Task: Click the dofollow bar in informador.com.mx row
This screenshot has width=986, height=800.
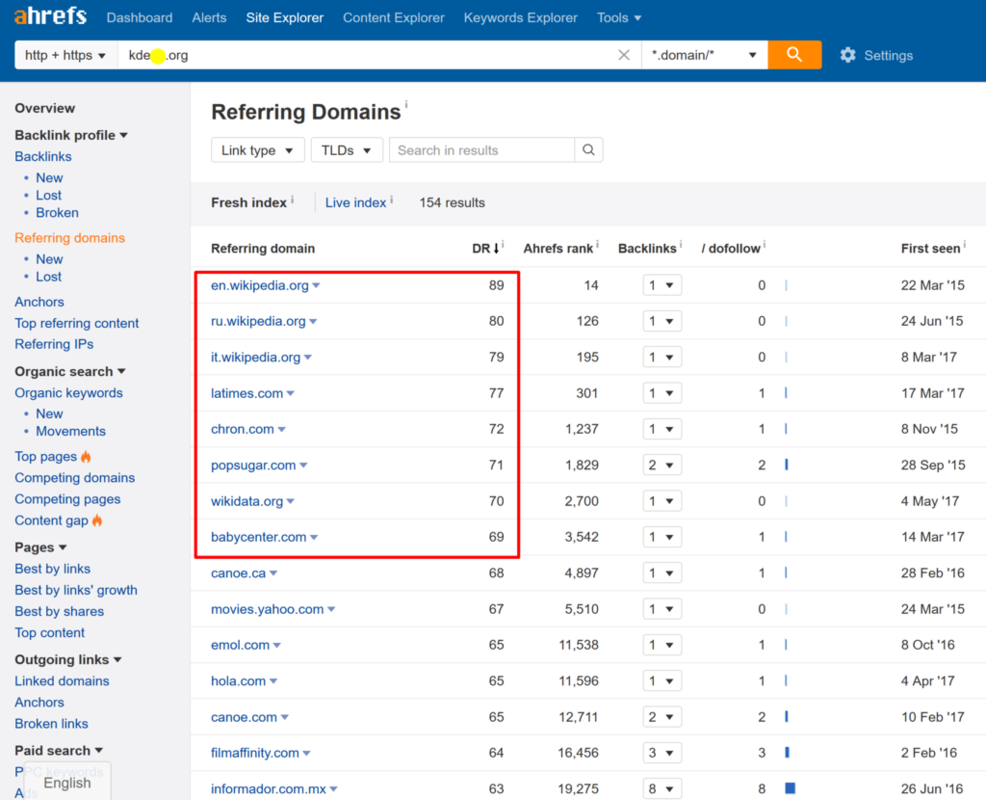Action: (x=790, y=788)
